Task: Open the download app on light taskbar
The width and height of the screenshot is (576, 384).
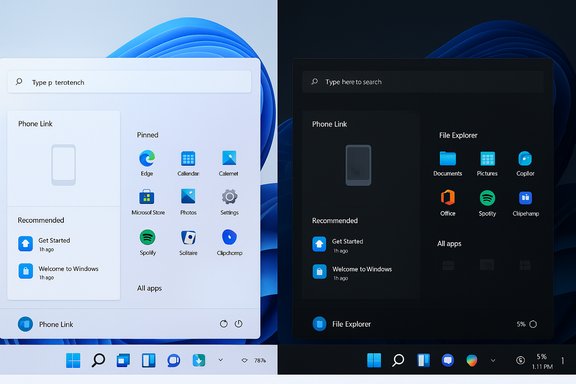Action: pyautogui.click(x=199, y=360)
